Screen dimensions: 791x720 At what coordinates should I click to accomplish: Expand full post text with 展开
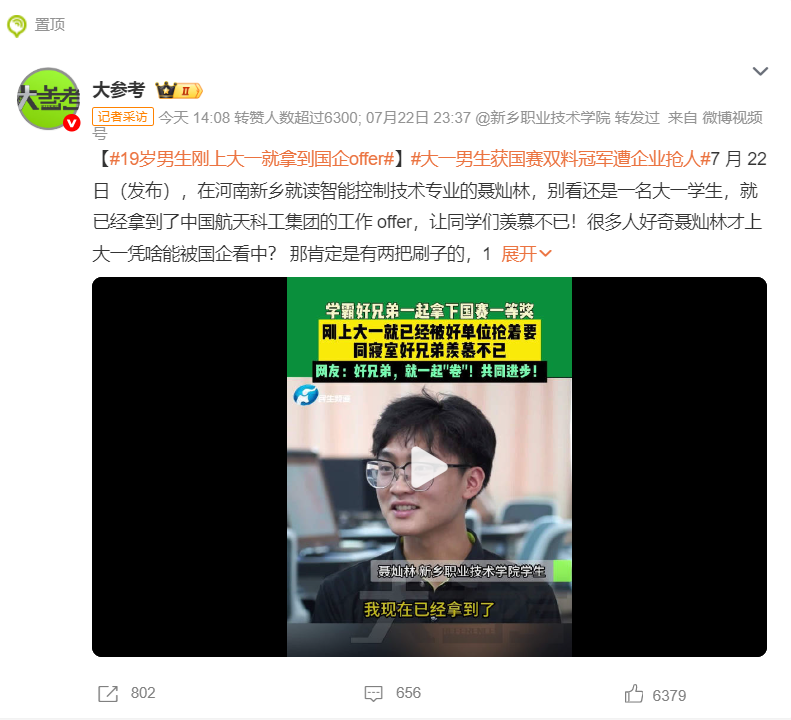coord(526,254)
